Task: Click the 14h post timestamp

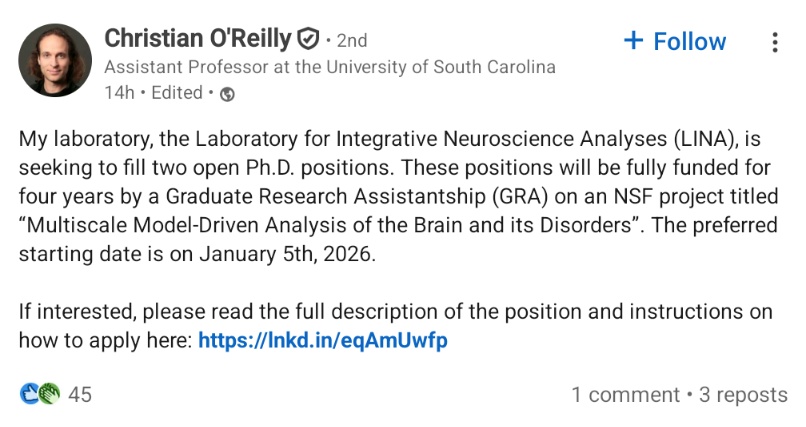Action: 119,93
